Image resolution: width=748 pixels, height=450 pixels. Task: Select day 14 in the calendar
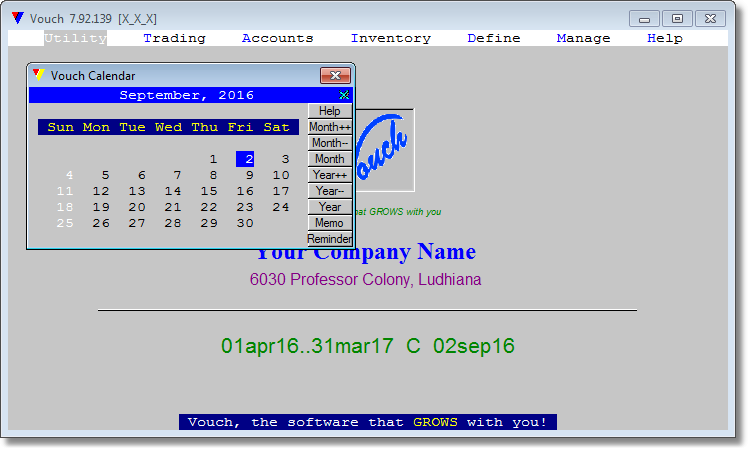pyautogui.click(x=173, y=191)
